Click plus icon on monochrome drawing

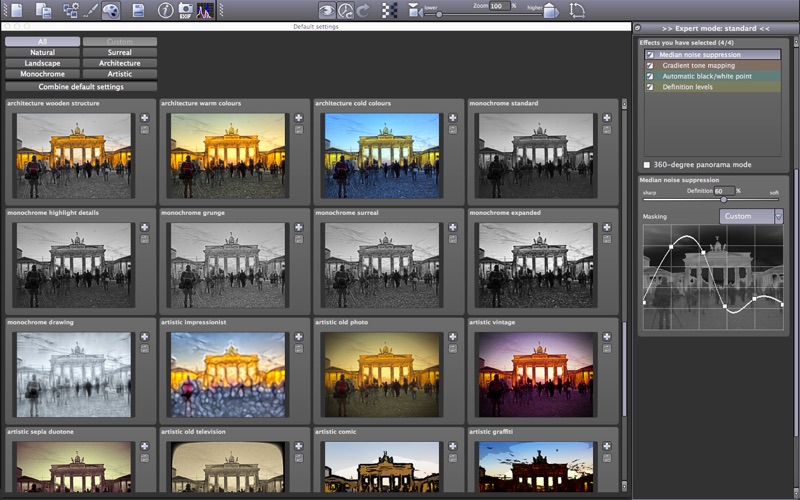coord(145,337)
